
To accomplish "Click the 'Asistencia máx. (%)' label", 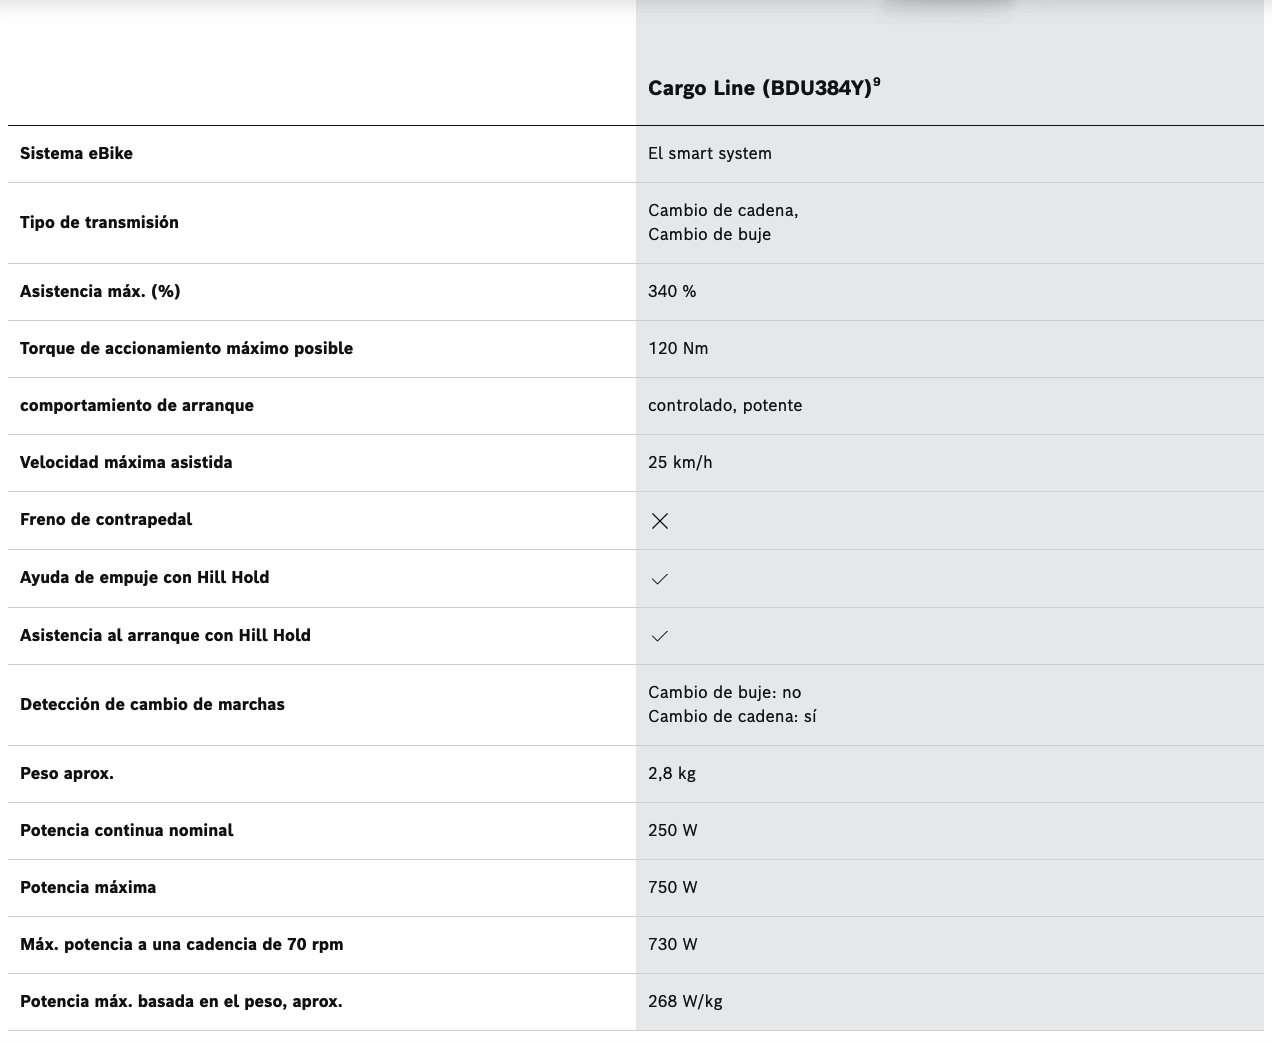I will tap(100, 291).
